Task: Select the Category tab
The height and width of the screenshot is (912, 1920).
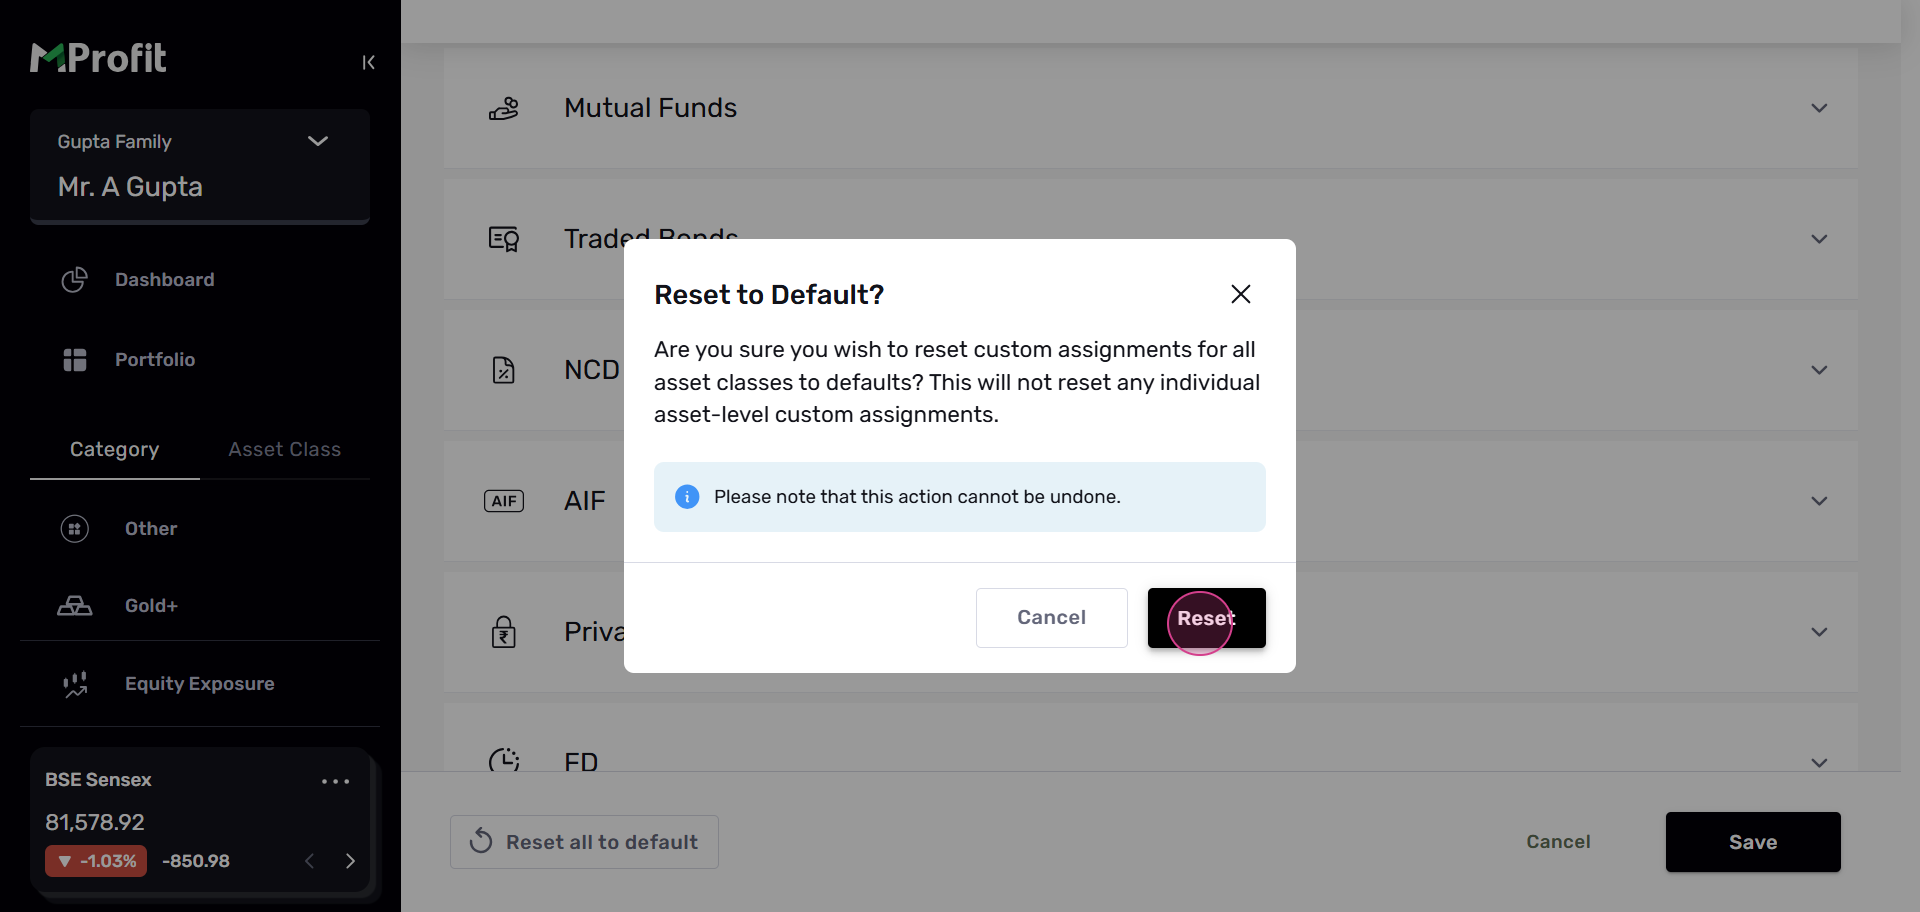Action: click(115, 450)
